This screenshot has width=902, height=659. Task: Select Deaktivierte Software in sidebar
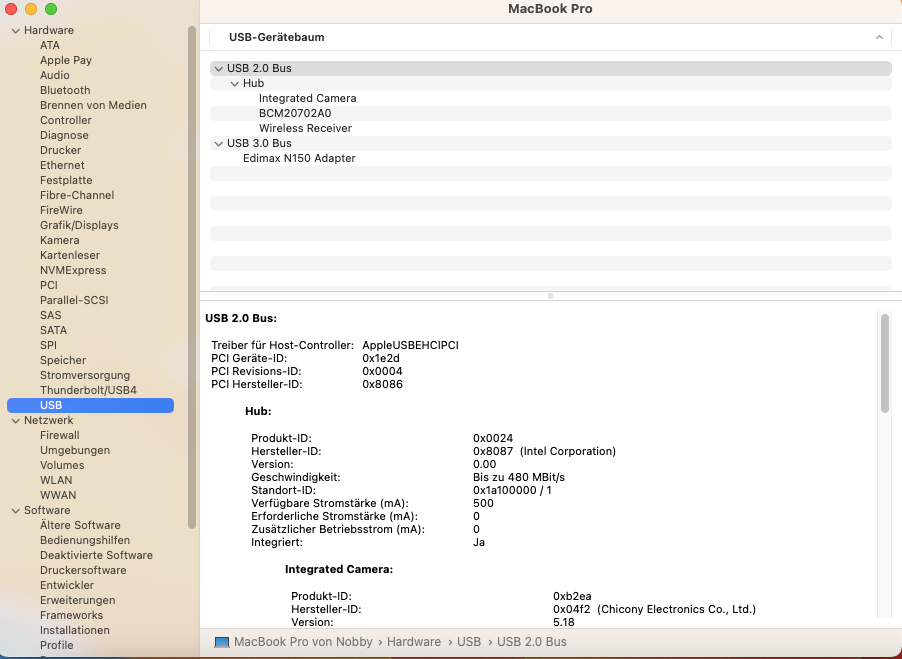[96, 555]
